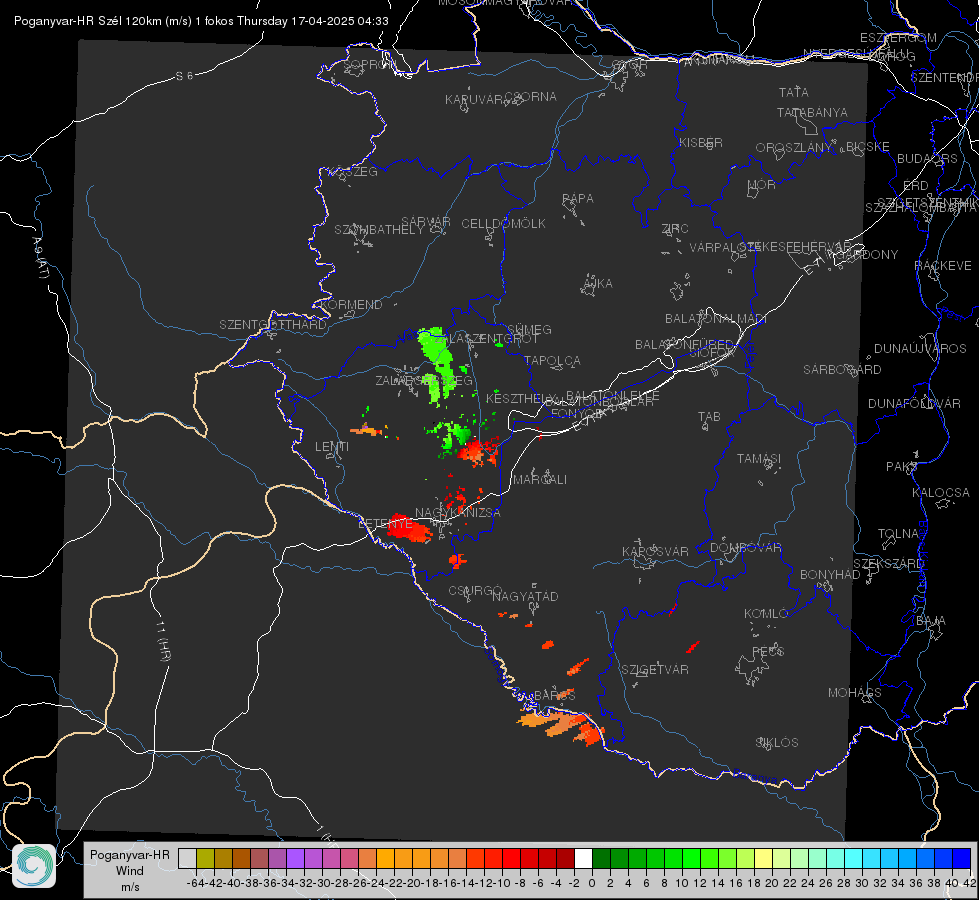Click the SARVAR town label
The image size is (979, 900).
(x=426, y=222)
